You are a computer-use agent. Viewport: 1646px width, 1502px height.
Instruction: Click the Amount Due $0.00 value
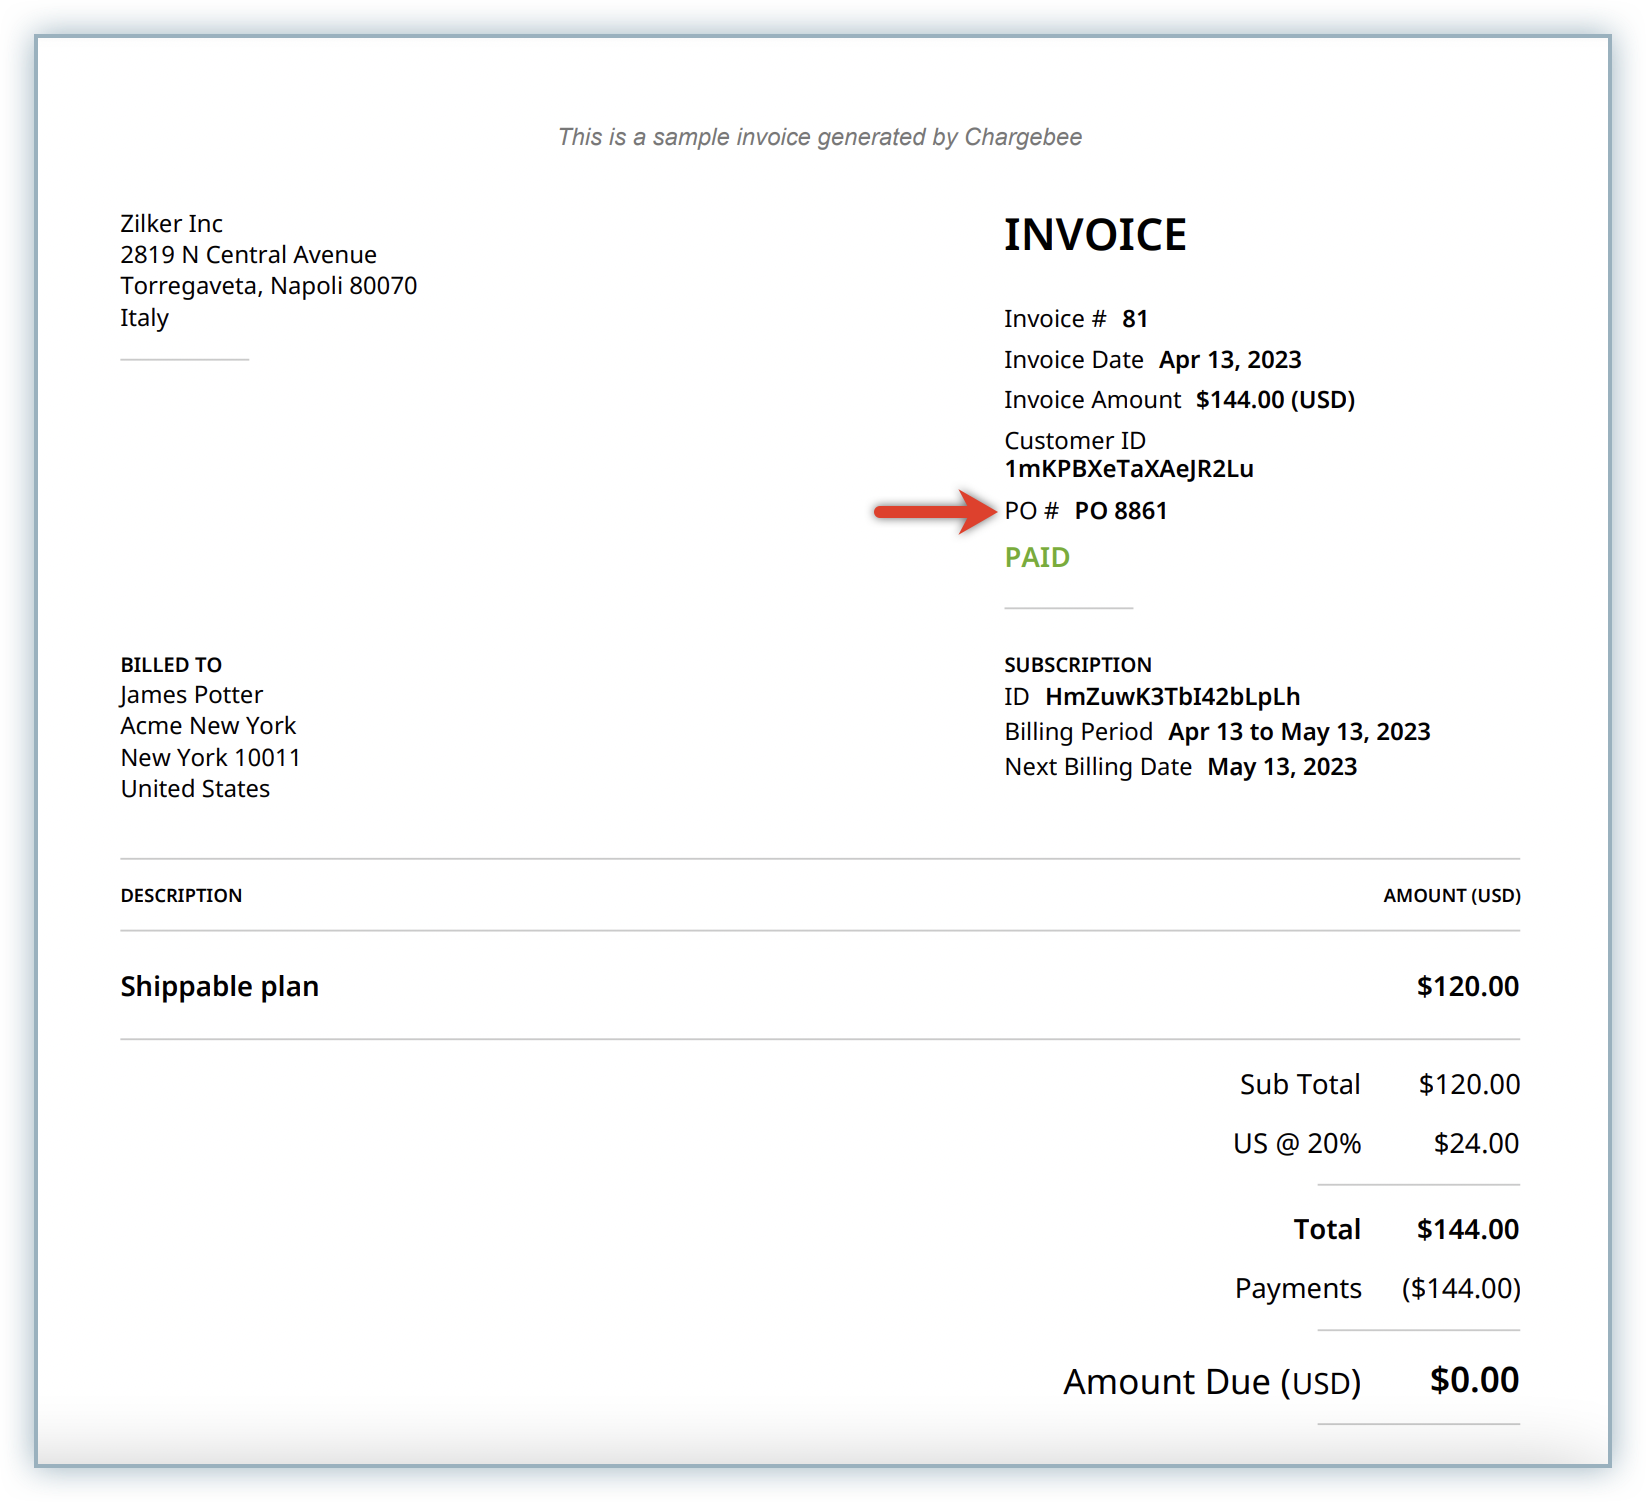coord(1474,1380)
